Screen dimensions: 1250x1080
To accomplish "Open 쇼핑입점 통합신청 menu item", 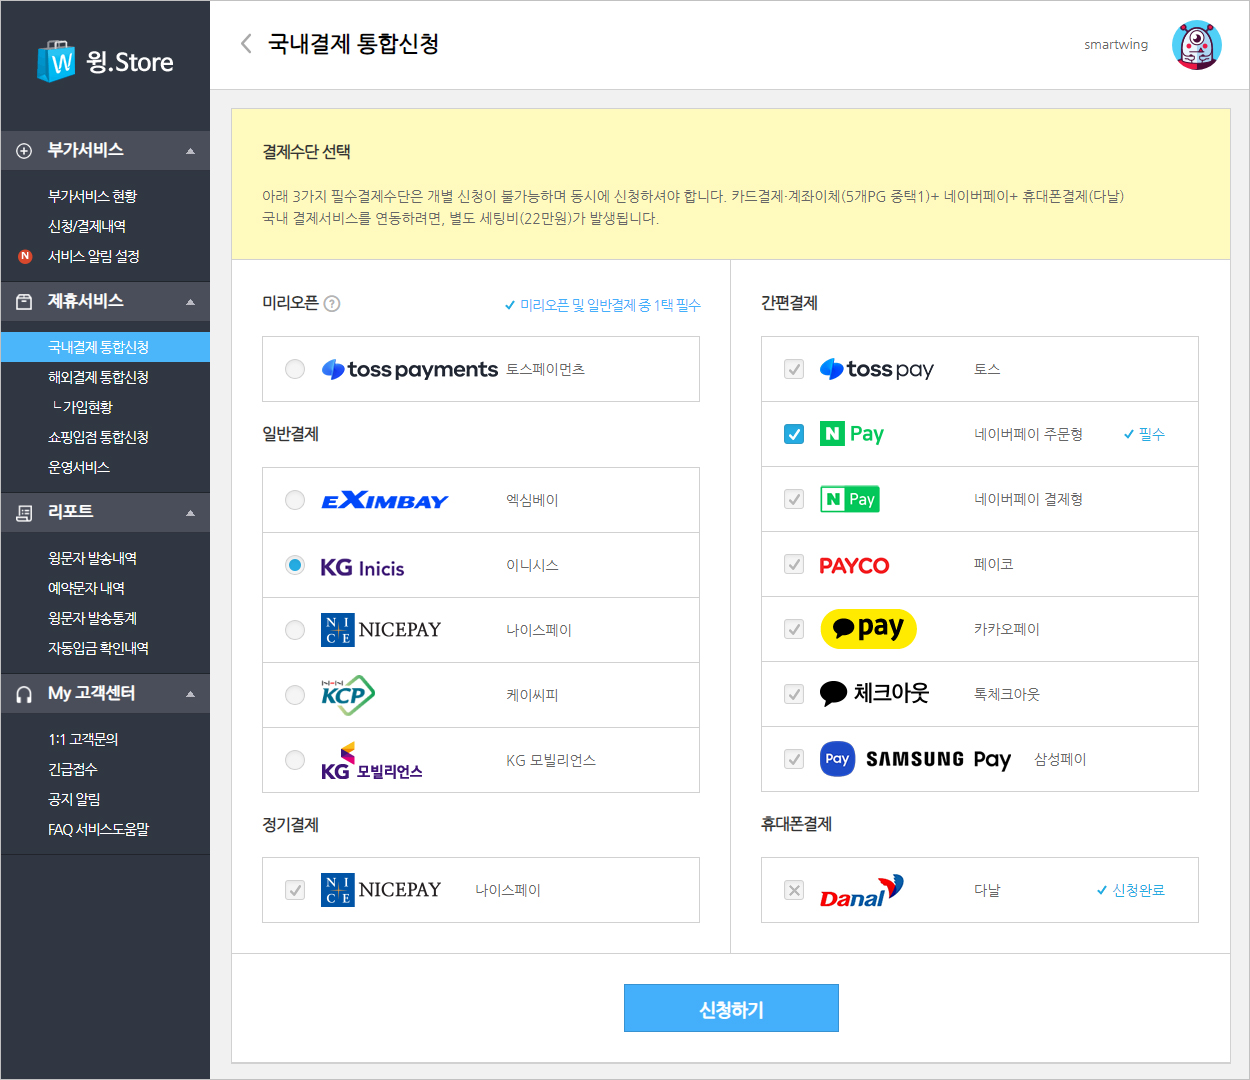I will point(98,437).
